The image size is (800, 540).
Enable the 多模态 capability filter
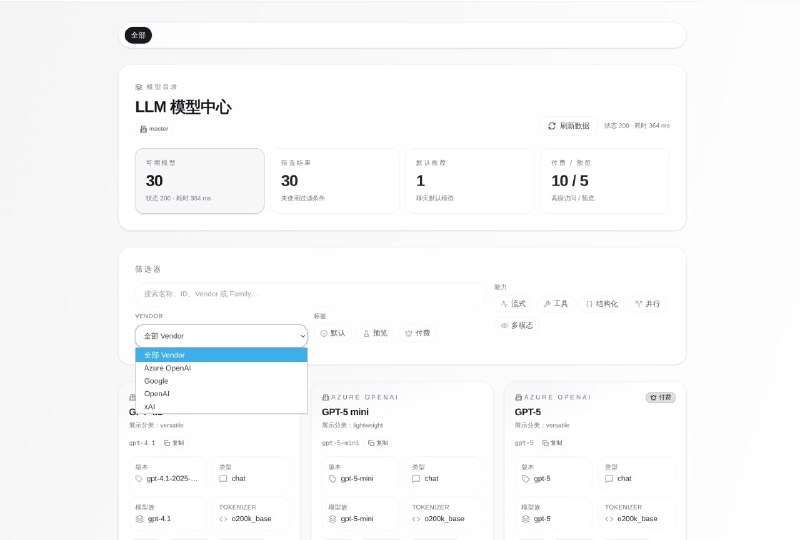tap(516, 325)
